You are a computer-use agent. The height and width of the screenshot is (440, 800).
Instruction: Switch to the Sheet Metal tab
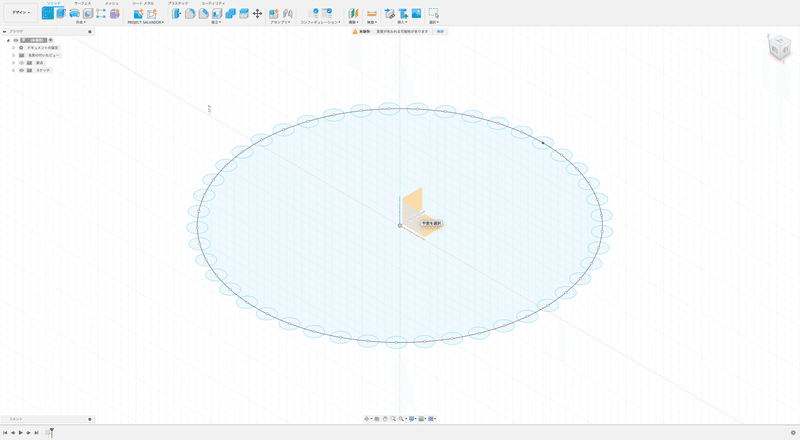[x=143, y=3]
